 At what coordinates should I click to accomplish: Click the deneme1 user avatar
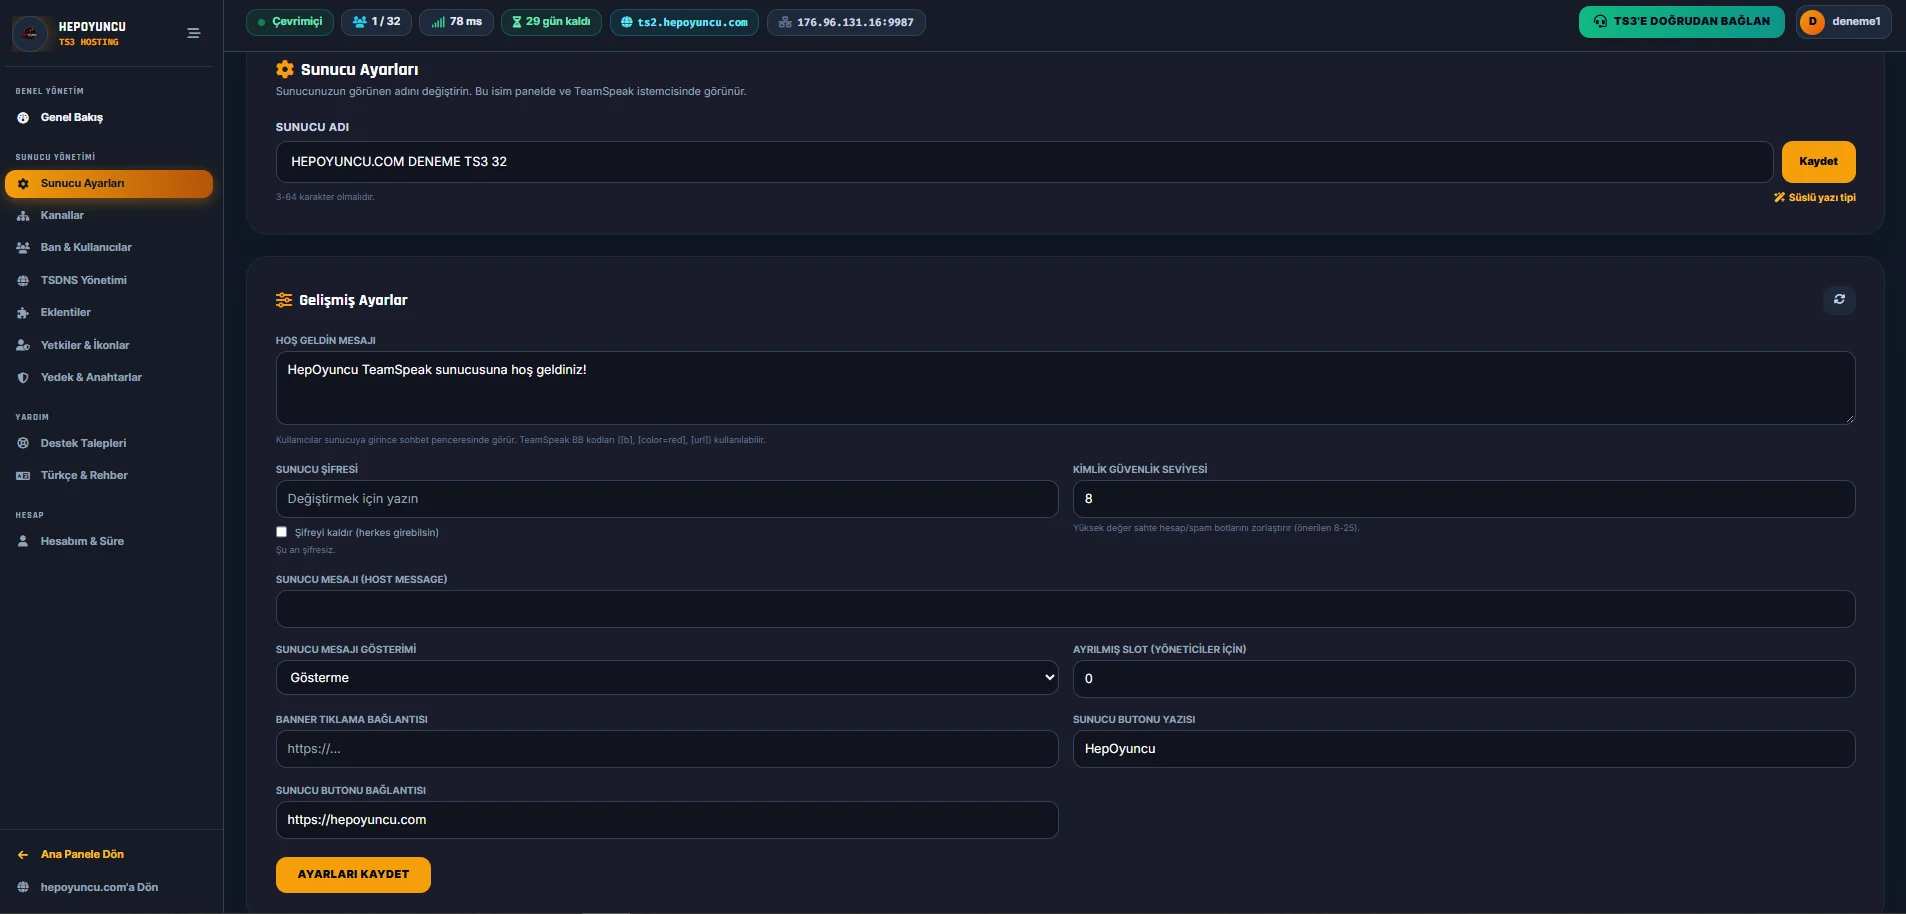pos(1812,22)
